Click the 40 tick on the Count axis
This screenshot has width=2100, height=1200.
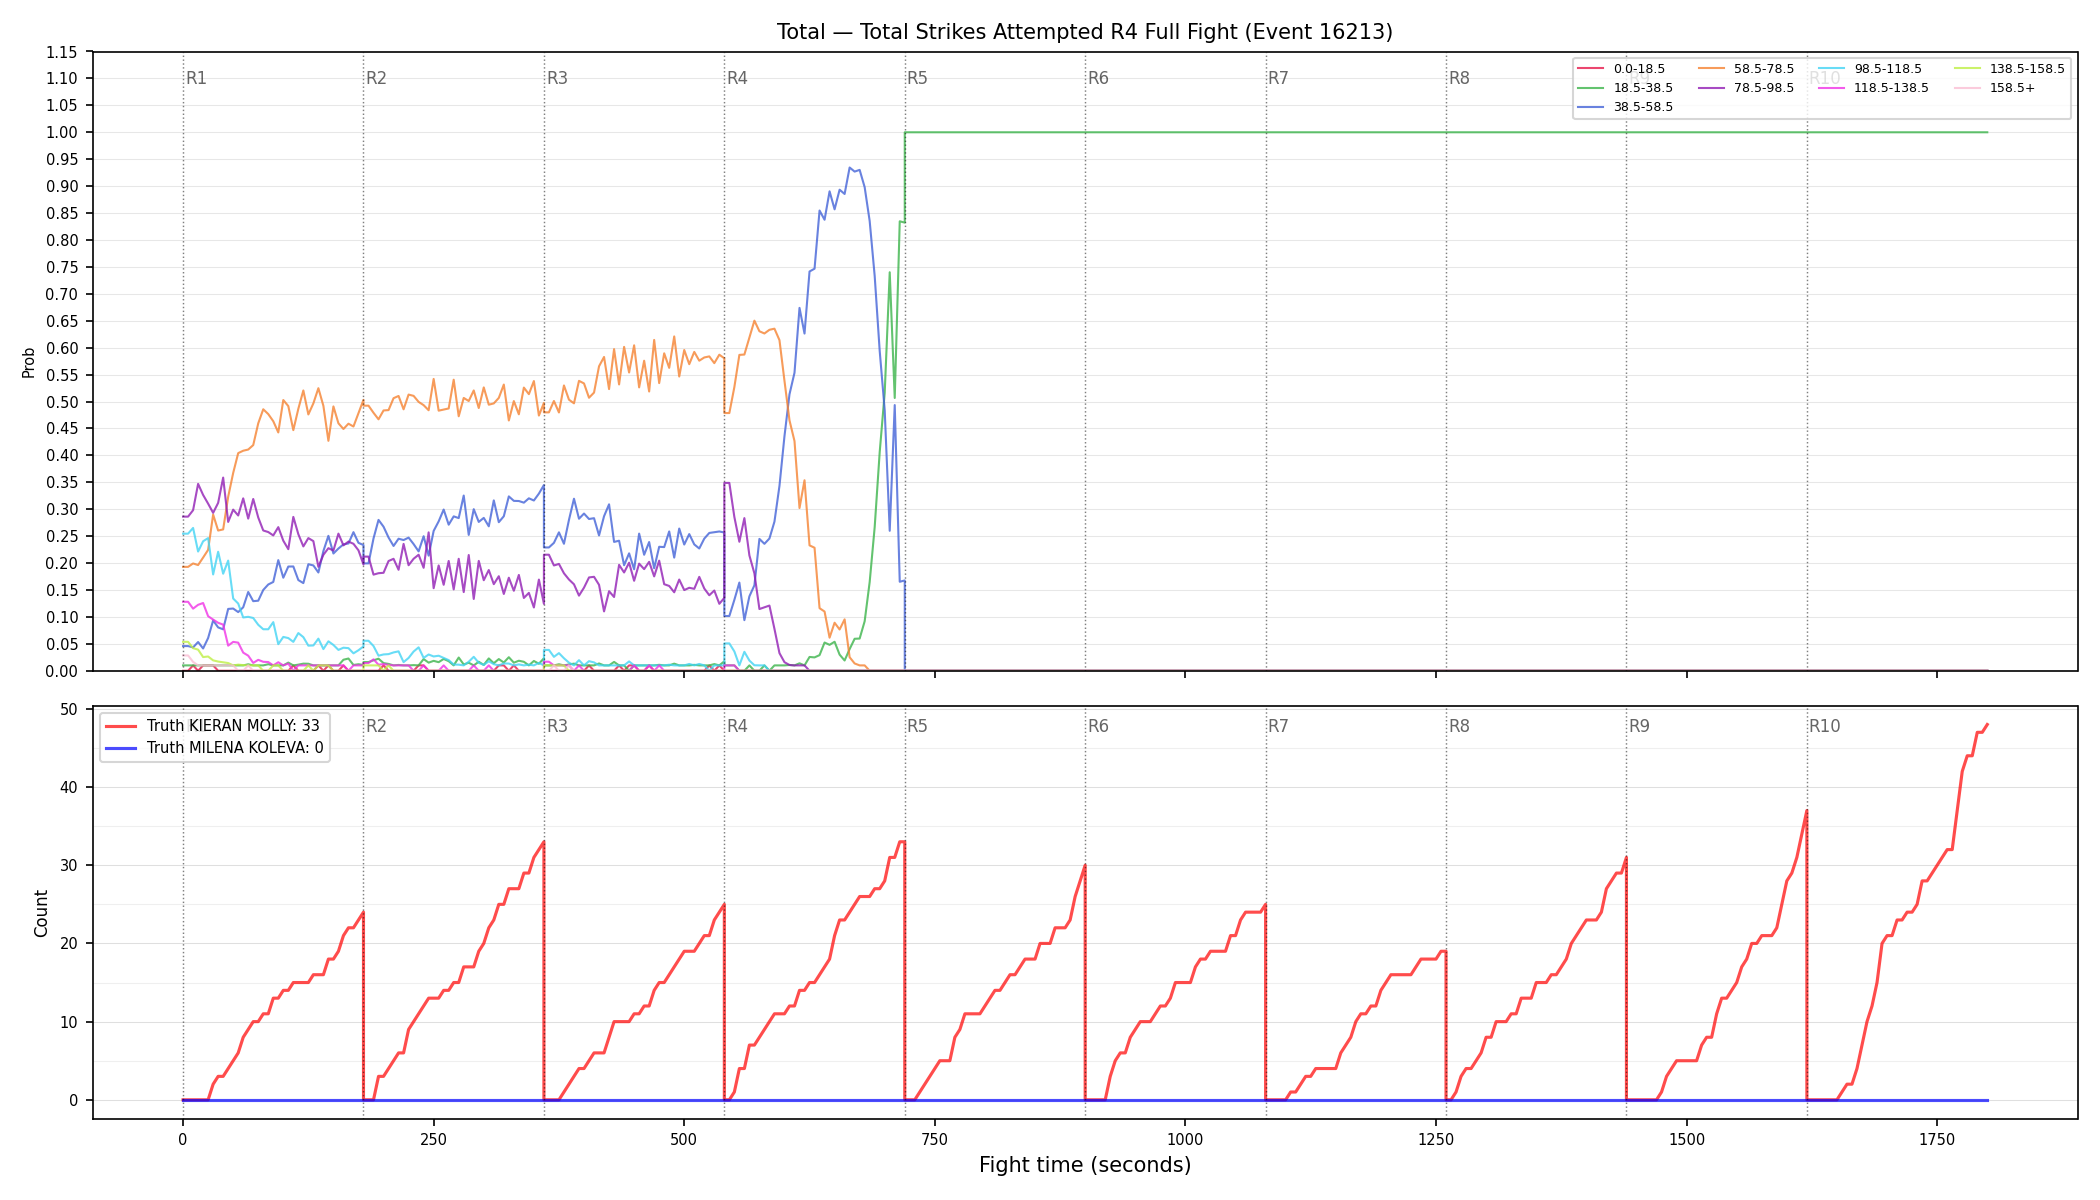69,787
